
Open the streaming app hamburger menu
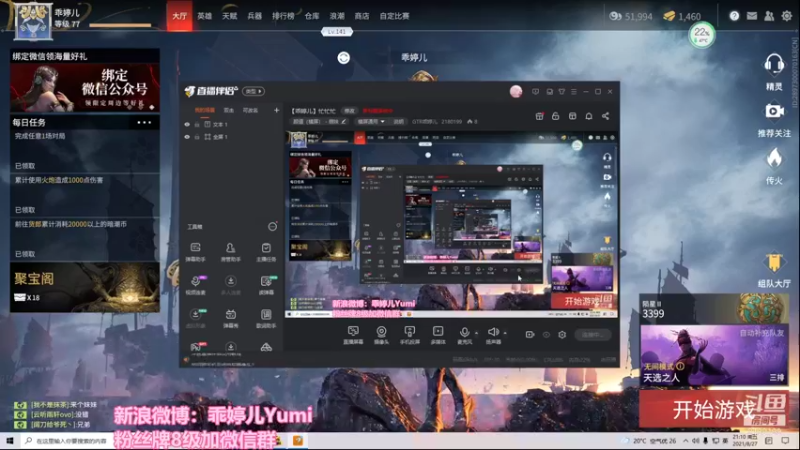tap(574, 92)
